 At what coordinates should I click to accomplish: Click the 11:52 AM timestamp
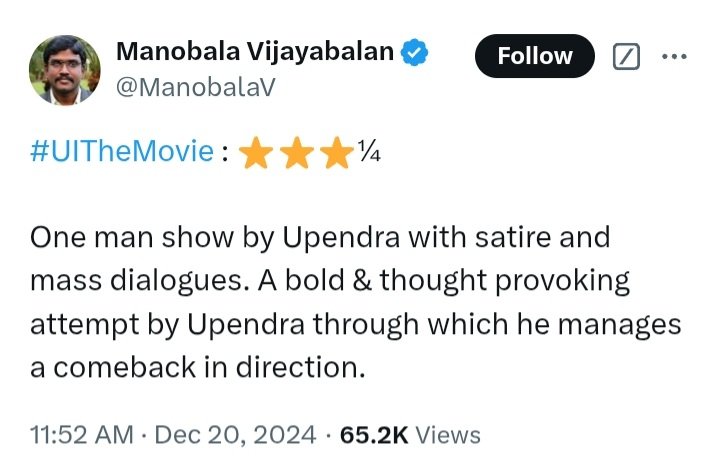click(x=82, y=435)
